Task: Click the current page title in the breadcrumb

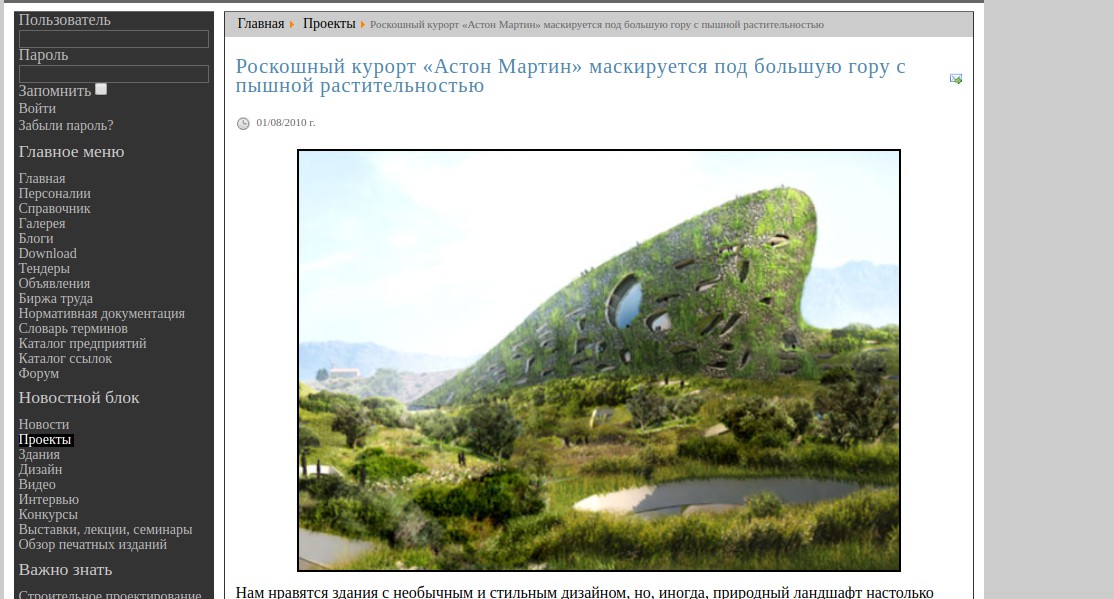Action: pyautogui.click(x=597, y=24)
